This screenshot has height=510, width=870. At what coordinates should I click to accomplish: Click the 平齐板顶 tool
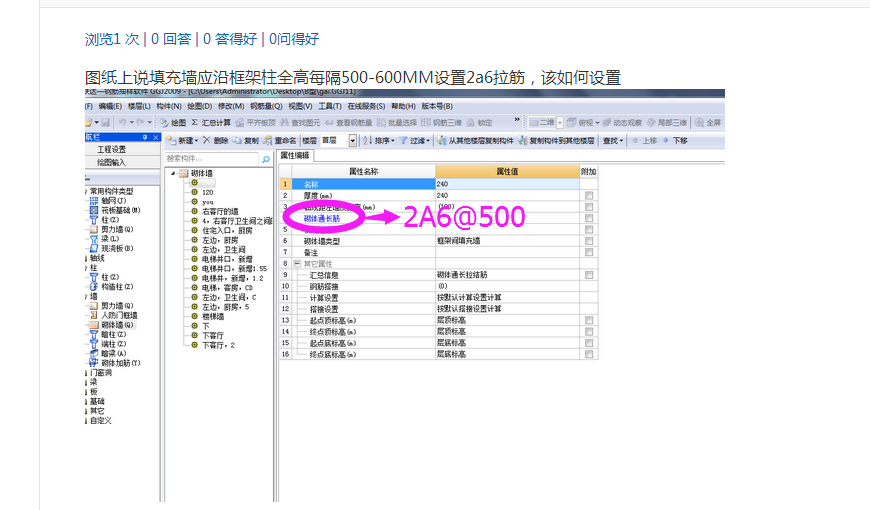coord(256,123)
